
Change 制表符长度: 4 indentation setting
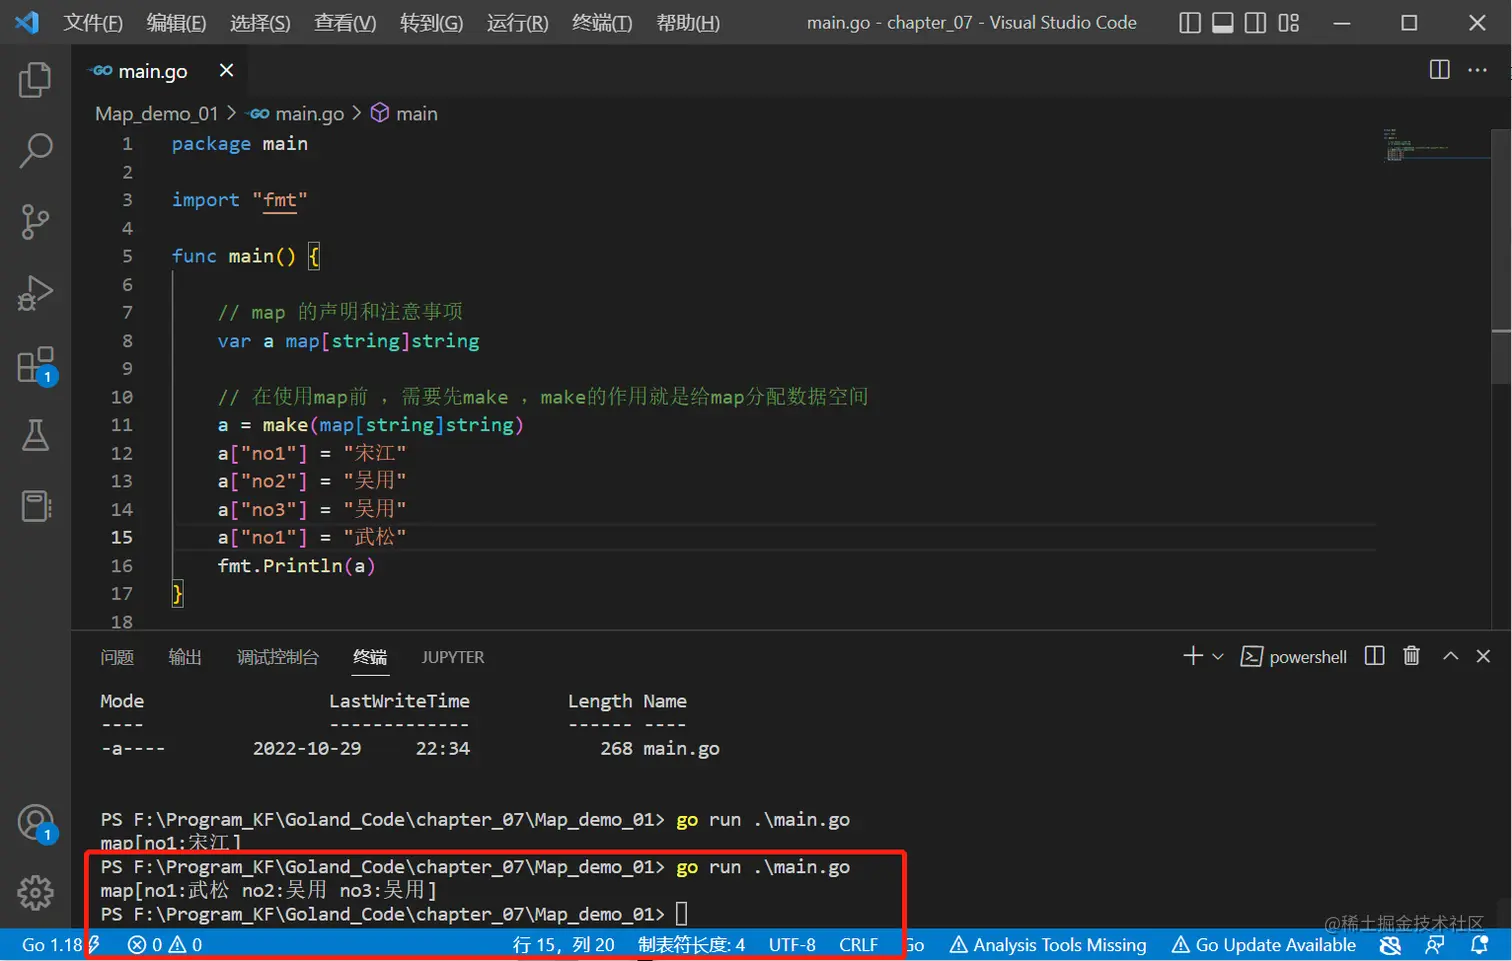click(x=691, y=944)
